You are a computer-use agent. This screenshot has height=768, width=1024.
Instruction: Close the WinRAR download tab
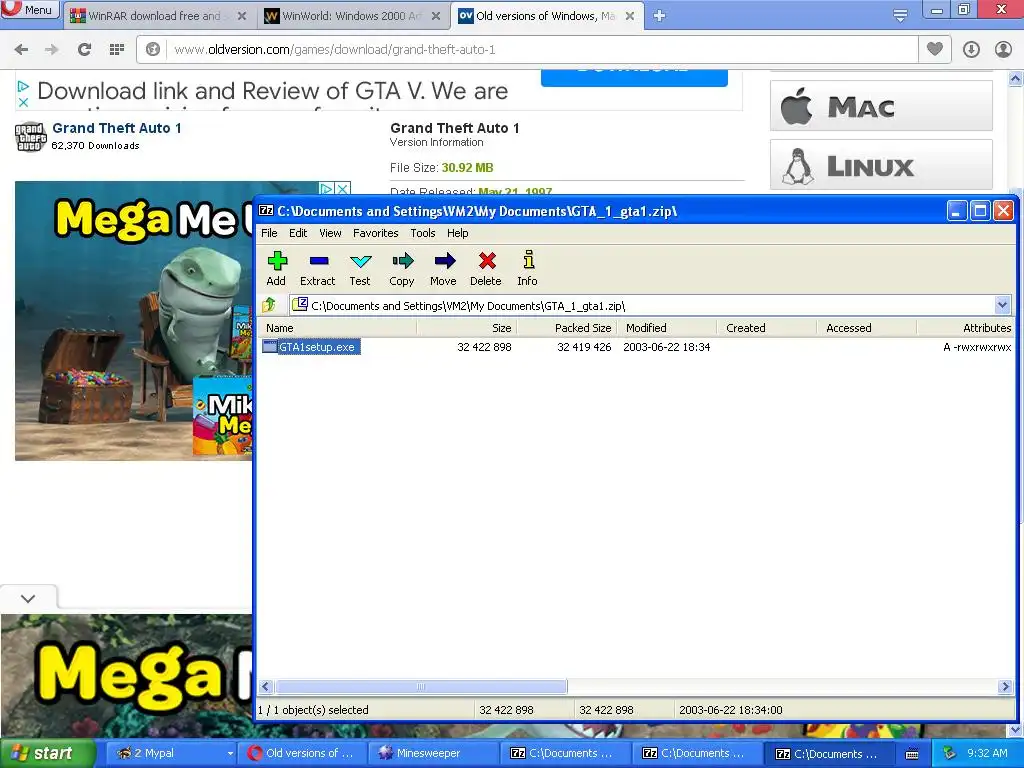[242, 16]
